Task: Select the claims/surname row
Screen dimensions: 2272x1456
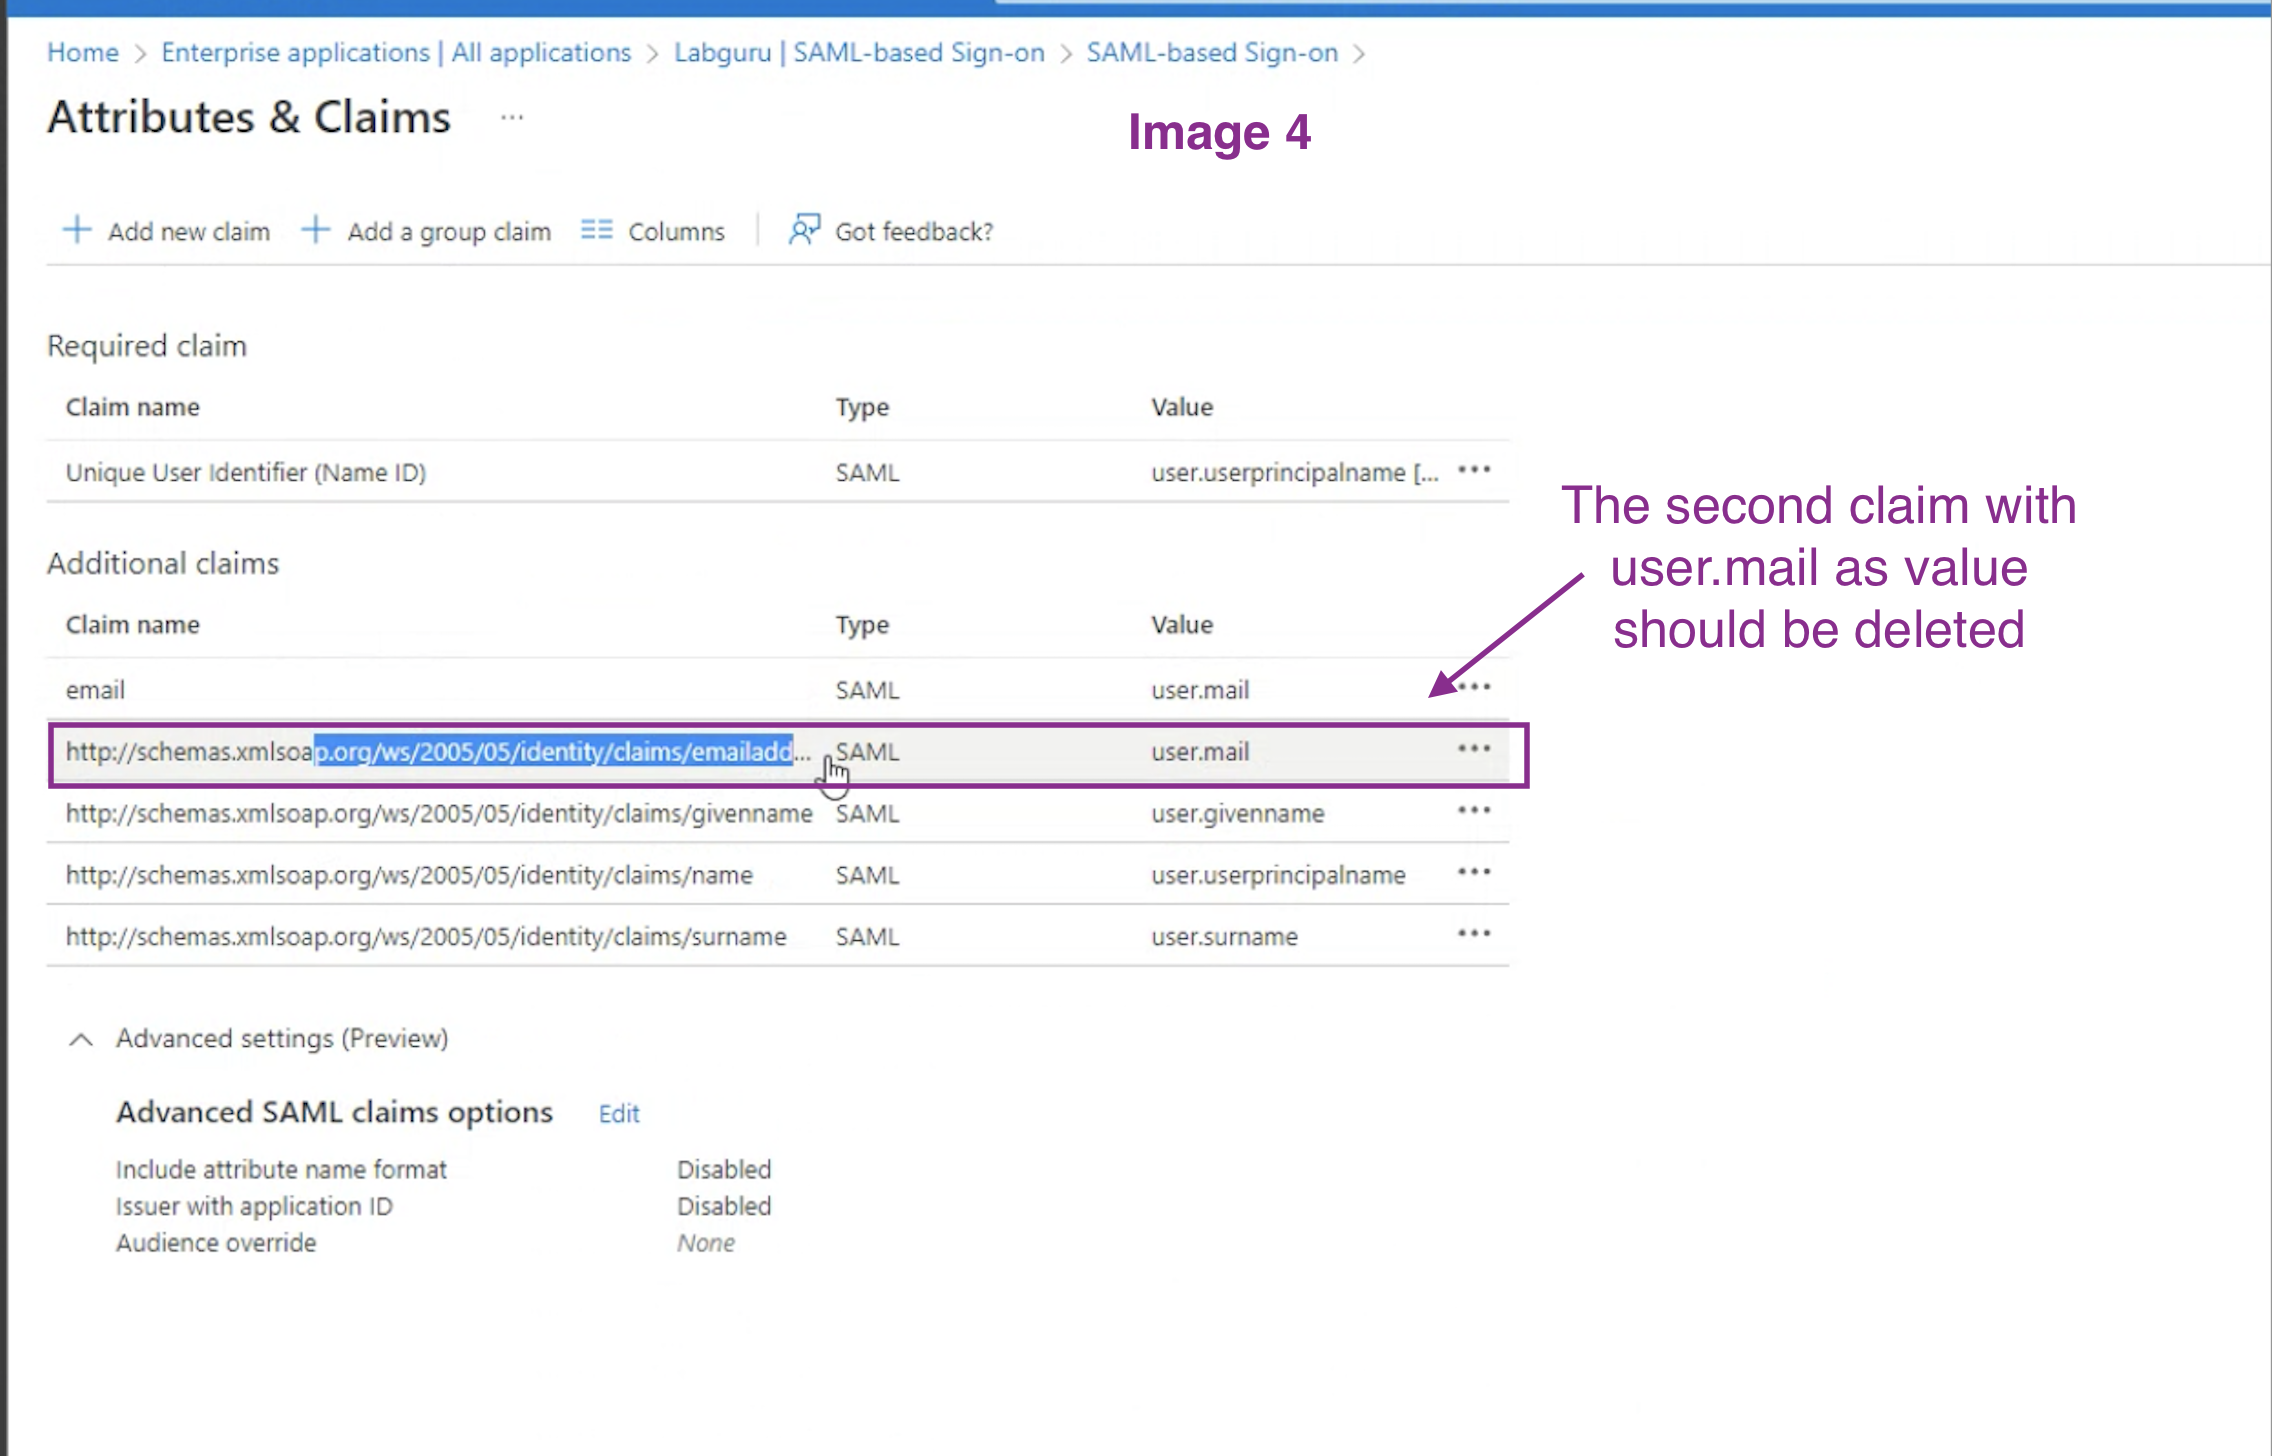Action: pos(426,937)
